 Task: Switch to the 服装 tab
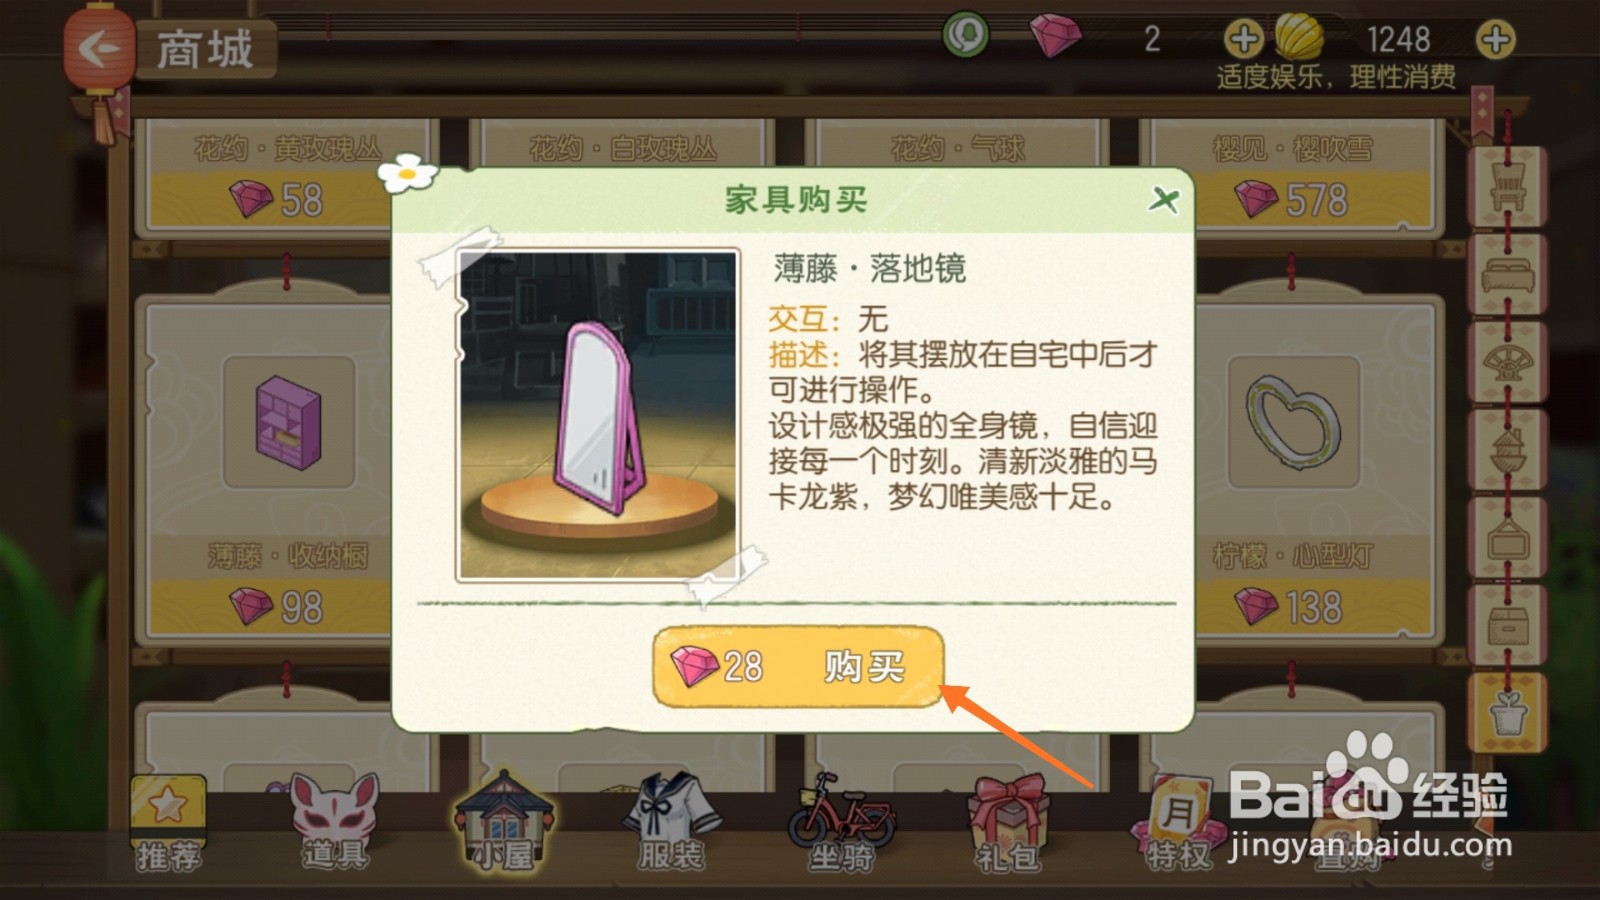coord(671,822)
